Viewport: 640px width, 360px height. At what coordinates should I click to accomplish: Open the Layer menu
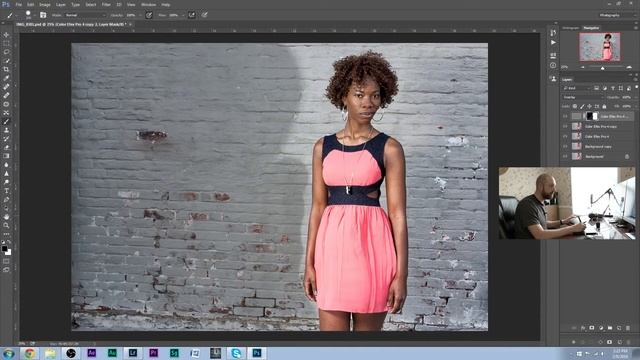[61, 4]
